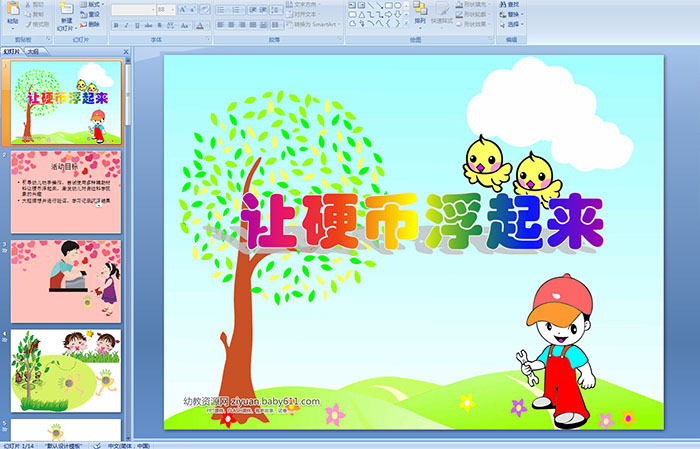Expand the shapes gallery More arrow
The image size is (700, 449).
click(x=406, y=24)
